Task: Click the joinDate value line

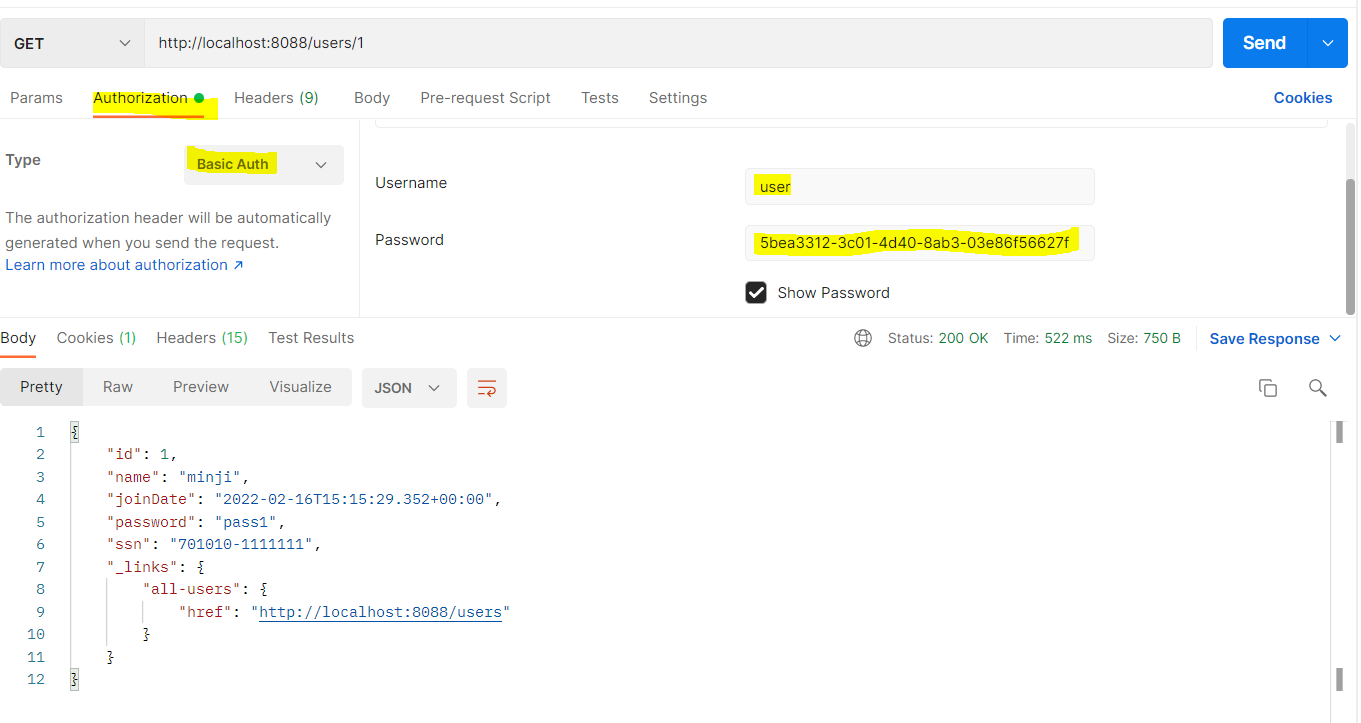Action: pyautogui.click(x=304, y=499)
